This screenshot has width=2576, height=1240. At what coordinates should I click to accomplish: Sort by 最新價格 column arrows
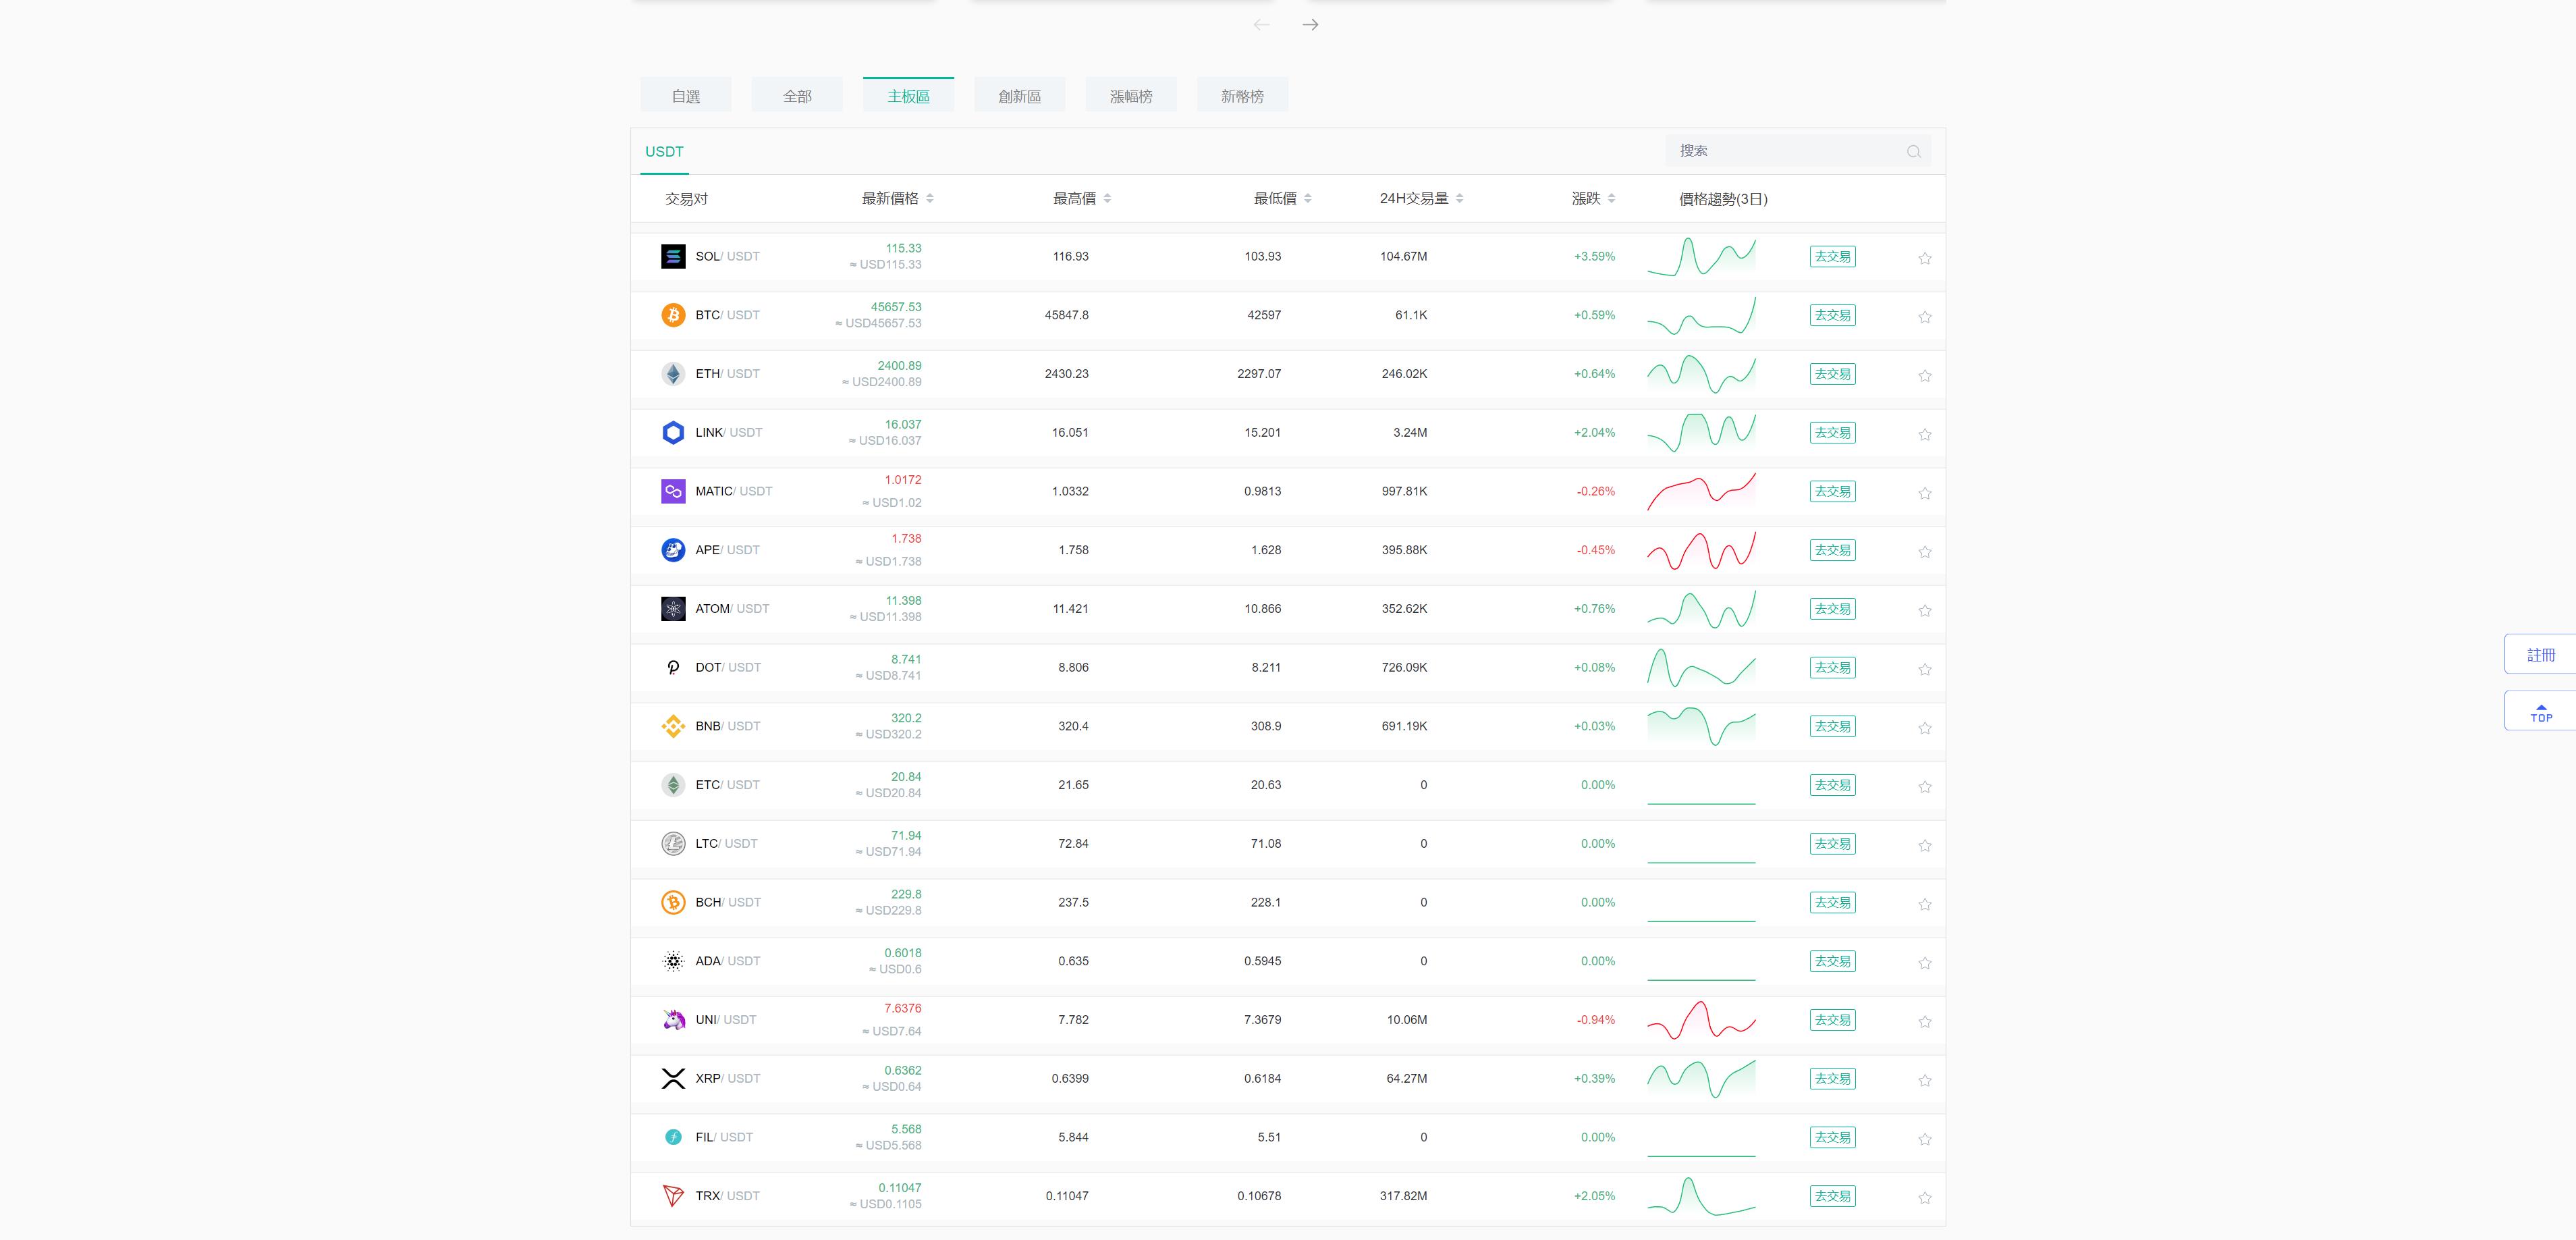click(929, 199)
